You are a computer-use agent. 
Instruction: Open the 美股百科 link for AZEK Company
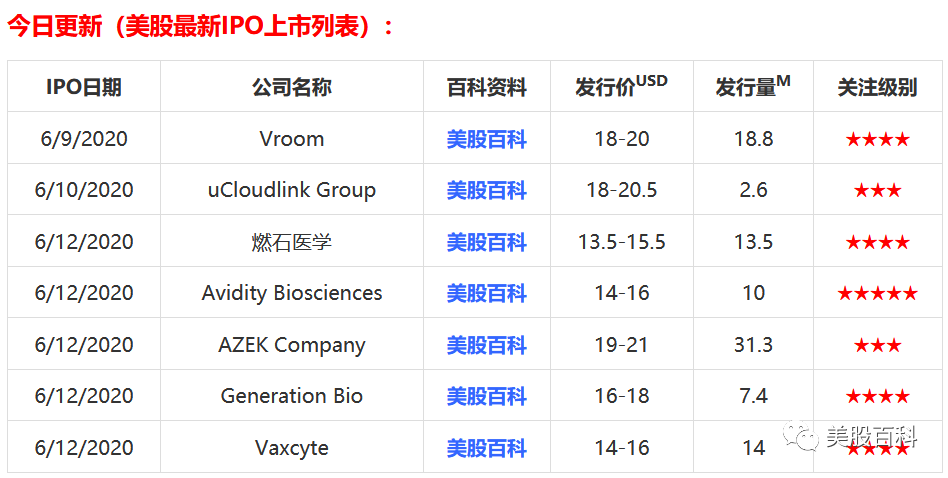[487, 346]
